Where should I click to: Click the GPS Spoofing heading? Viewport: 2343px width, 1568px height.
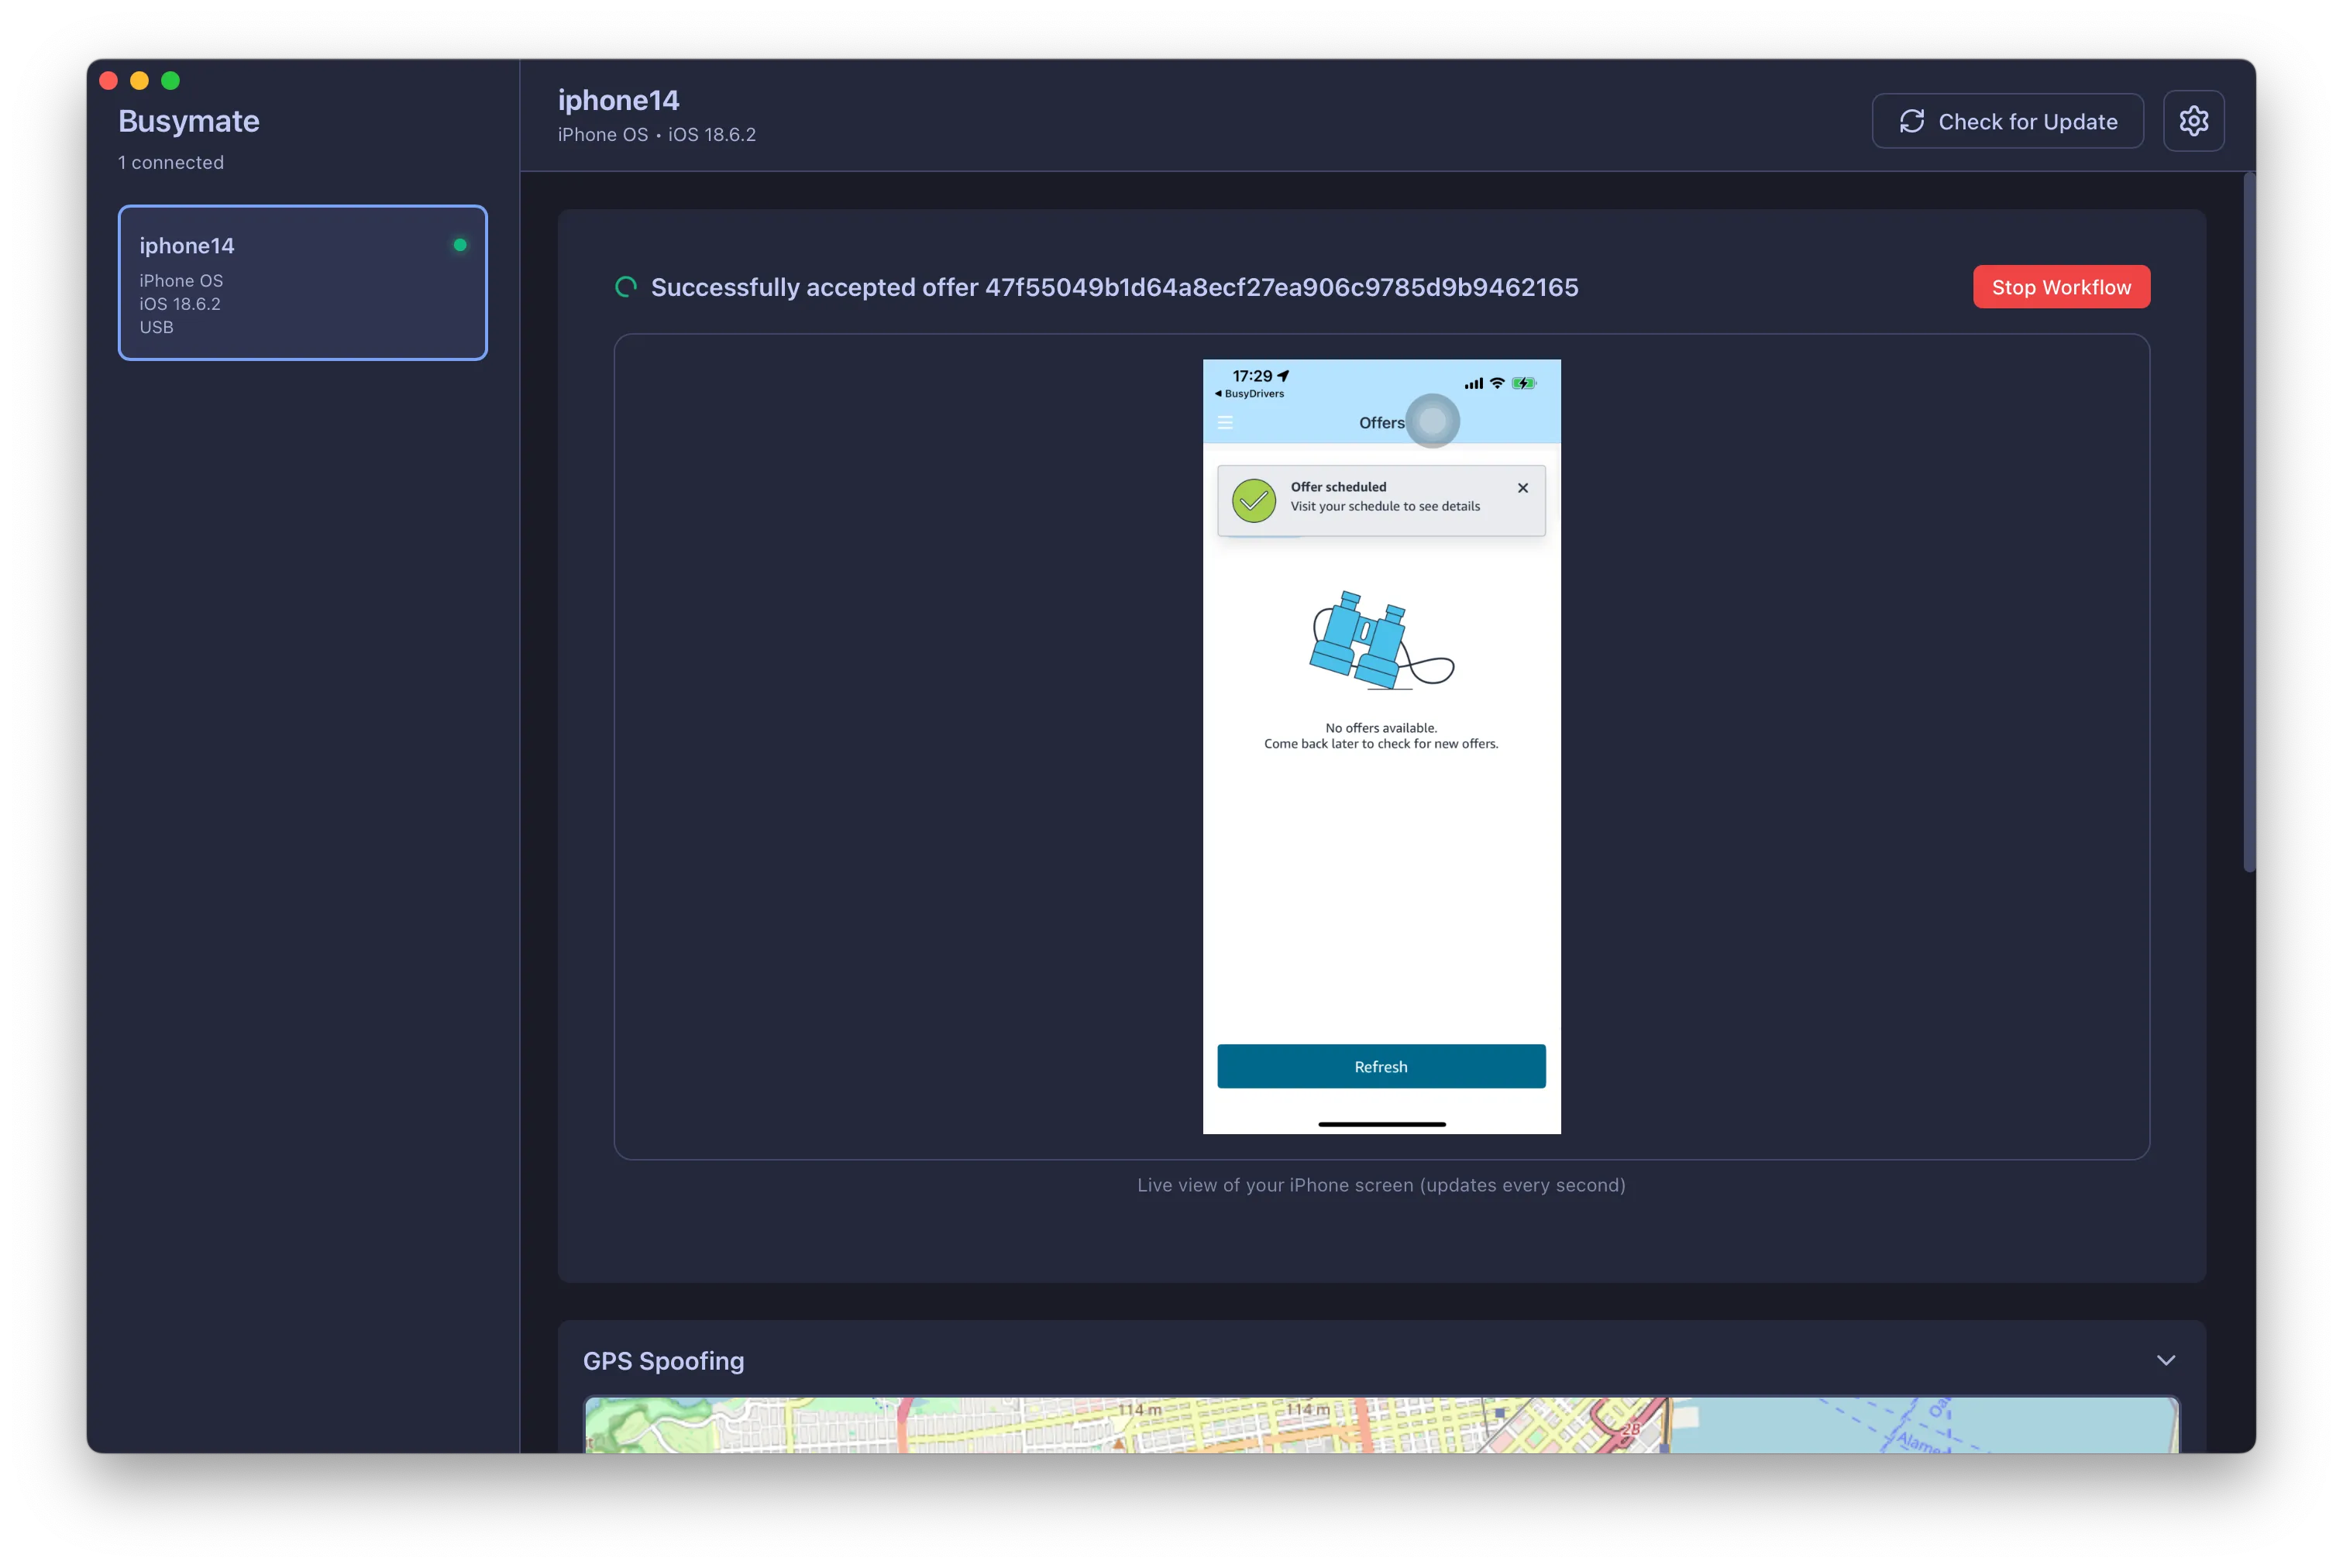point(663,1361)
